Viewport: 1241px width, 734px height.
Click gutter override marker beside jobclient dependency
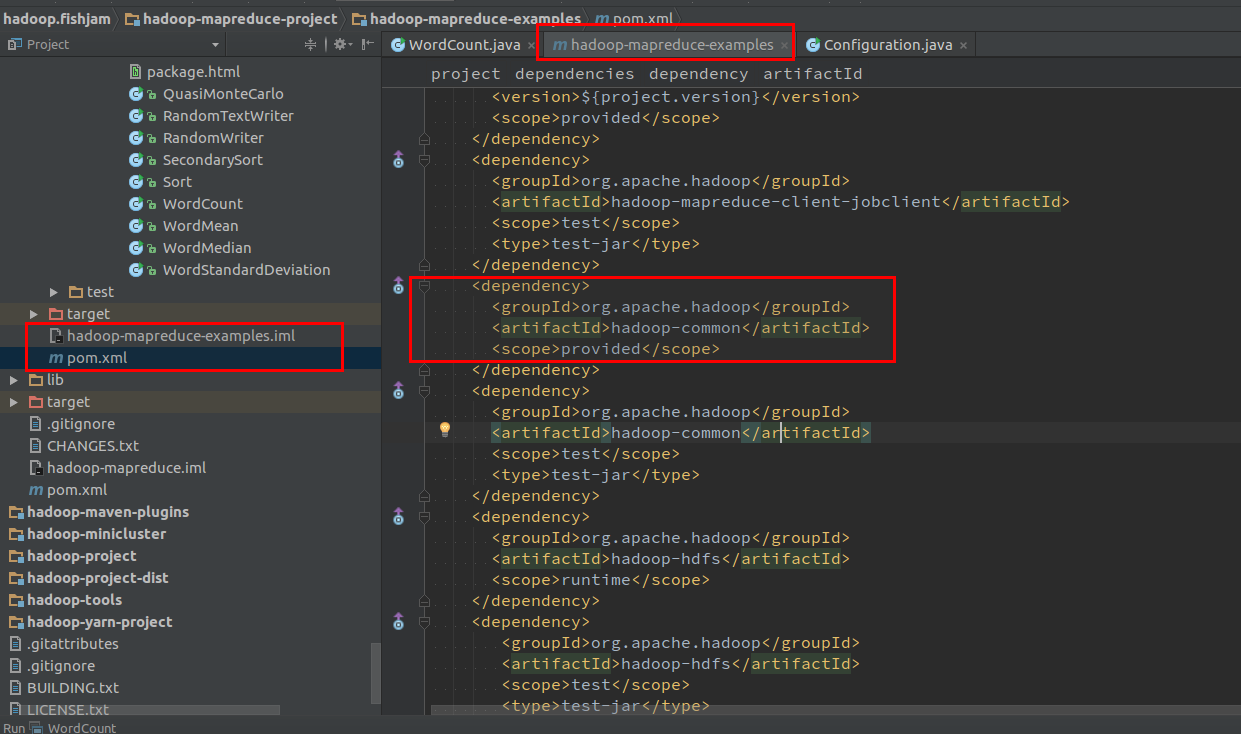click(398, 160)
